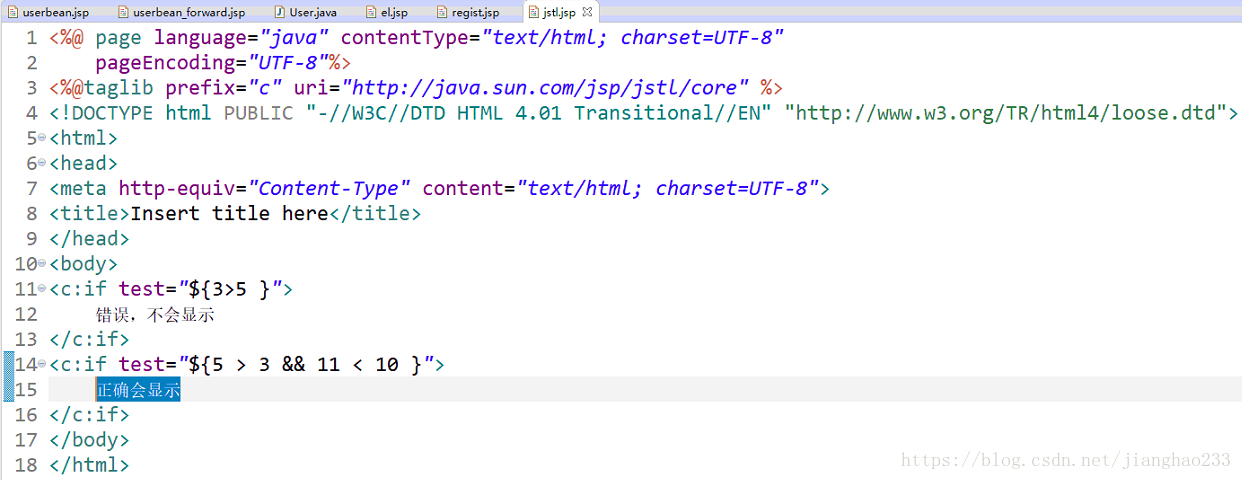The height and width of the screenshot is (480, 1242).
Task: Click the http-equiv "Content-Type" value
Action: coord(329,189)
